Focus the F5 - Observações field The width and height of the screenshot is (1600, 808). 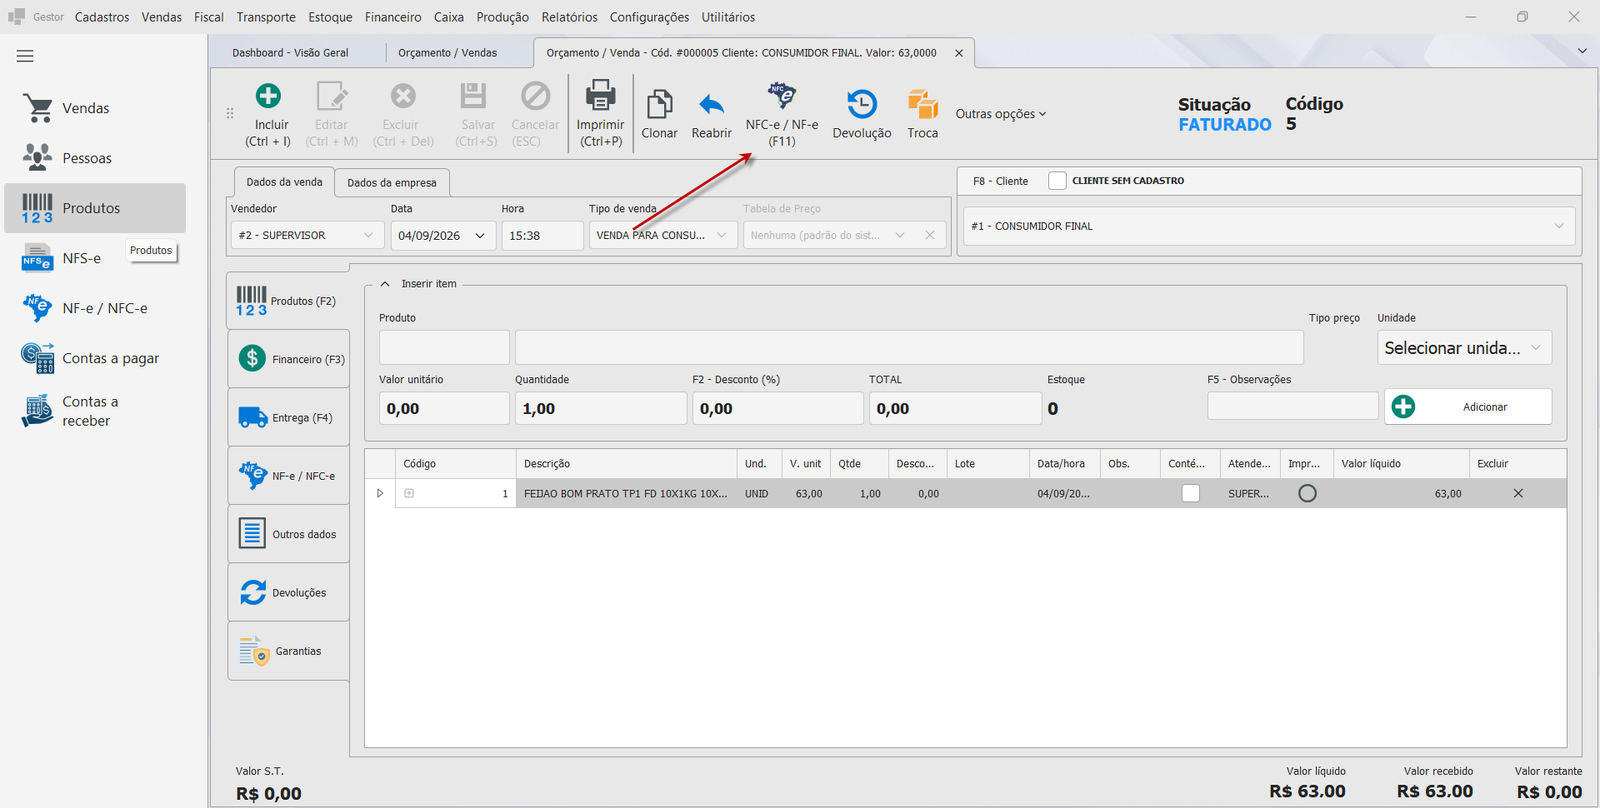point(1292,406)
